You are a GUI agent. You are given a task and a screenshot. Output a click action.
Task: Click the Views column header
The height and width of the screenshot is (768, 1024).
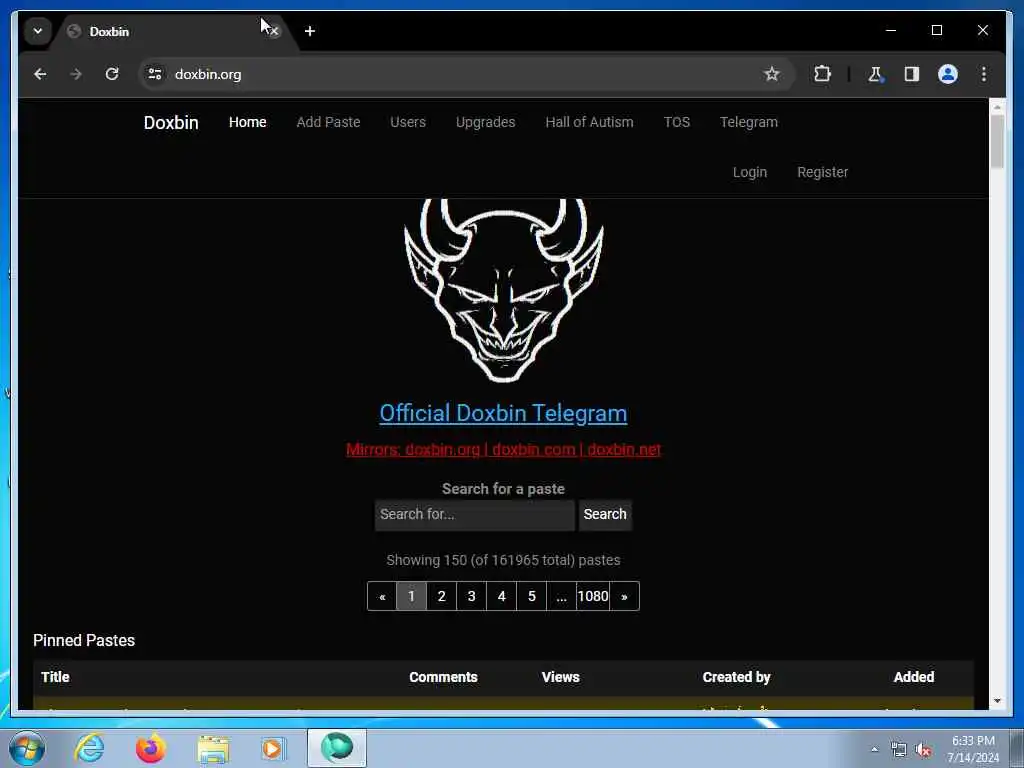coord(560,677)
